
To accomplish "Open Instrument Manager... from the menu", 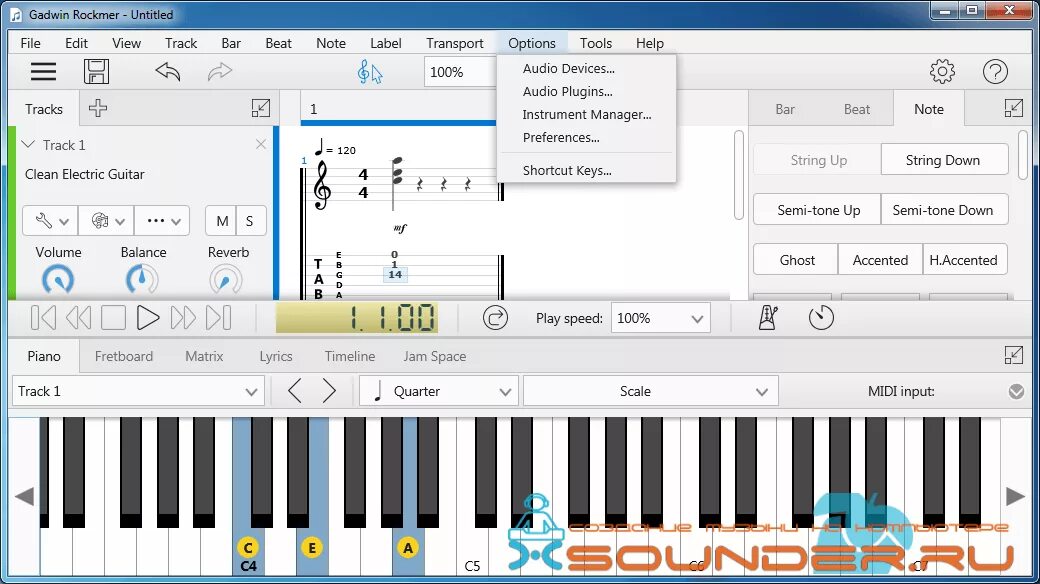I will tap(587, 114).
